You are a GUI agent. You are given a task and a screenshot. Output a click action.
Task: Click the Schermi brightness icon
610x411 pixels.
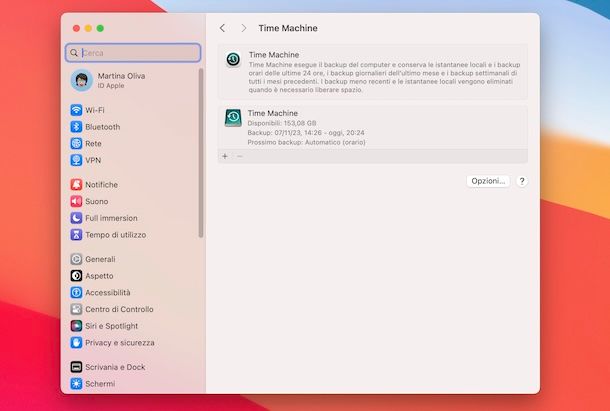(x=76, y=383)
